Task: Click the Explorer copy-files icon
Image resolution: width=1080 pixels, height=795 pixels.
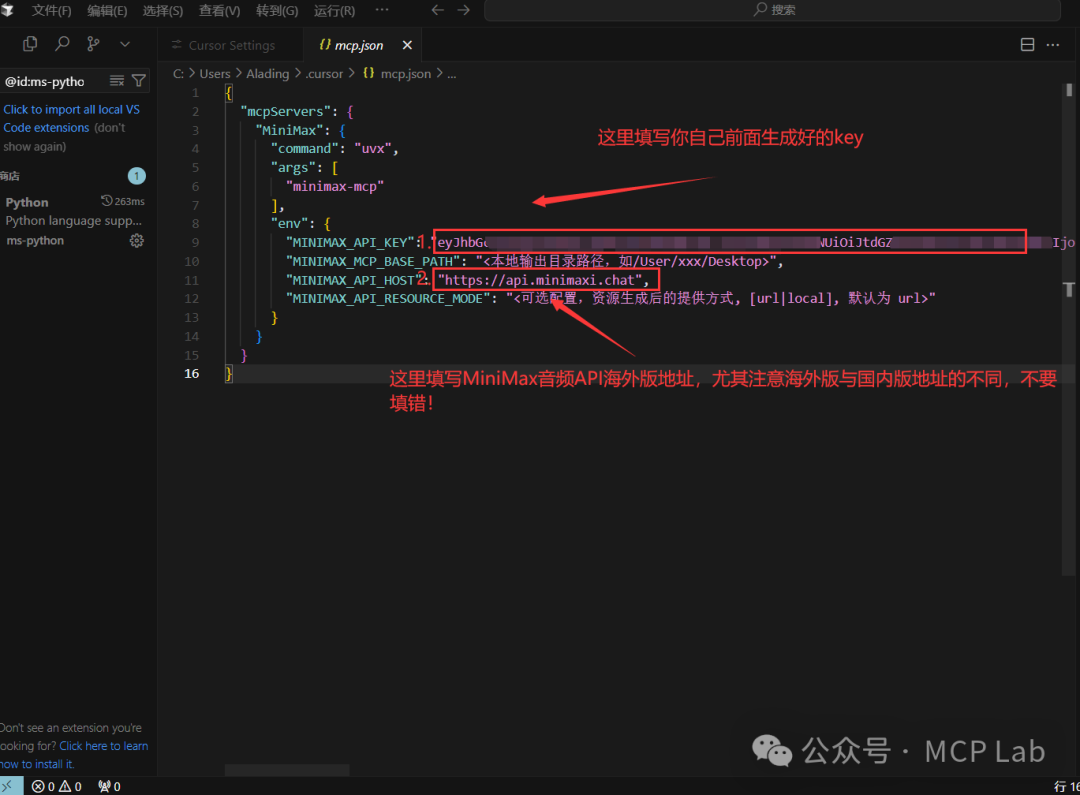Action: click(29, 44)
